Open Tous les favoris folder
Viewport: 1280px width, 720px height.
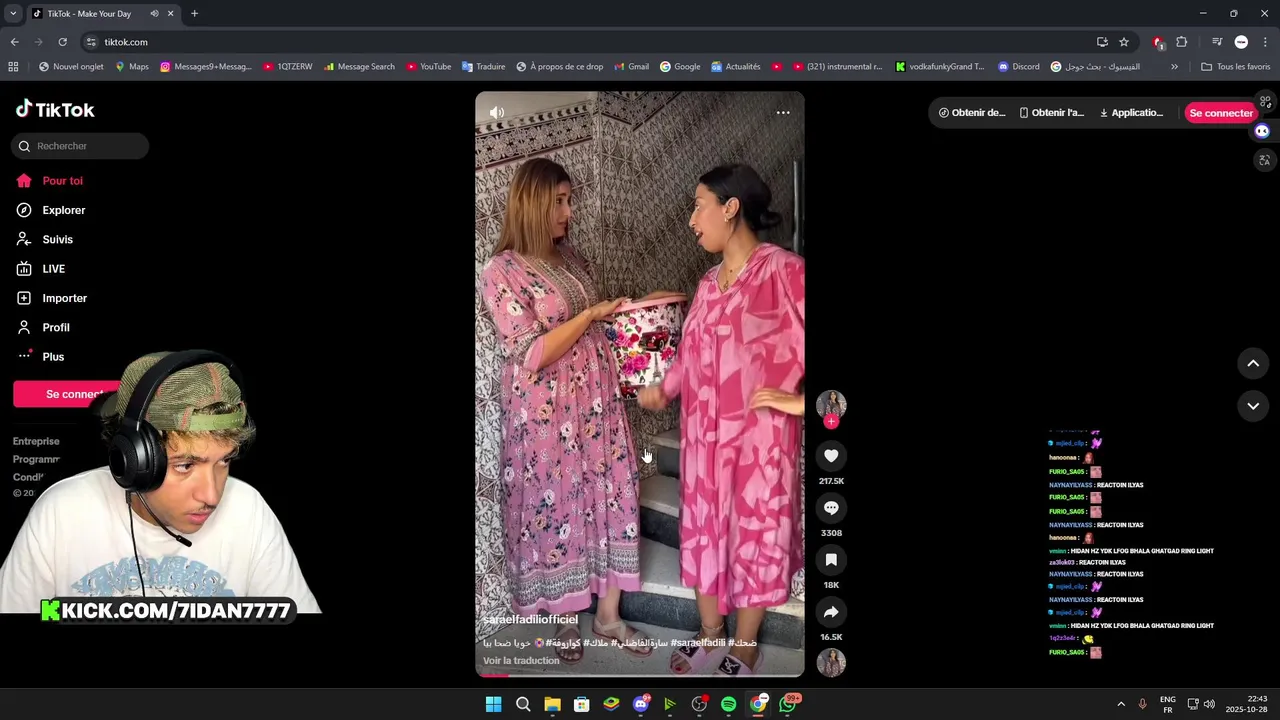click(1235, 67)
